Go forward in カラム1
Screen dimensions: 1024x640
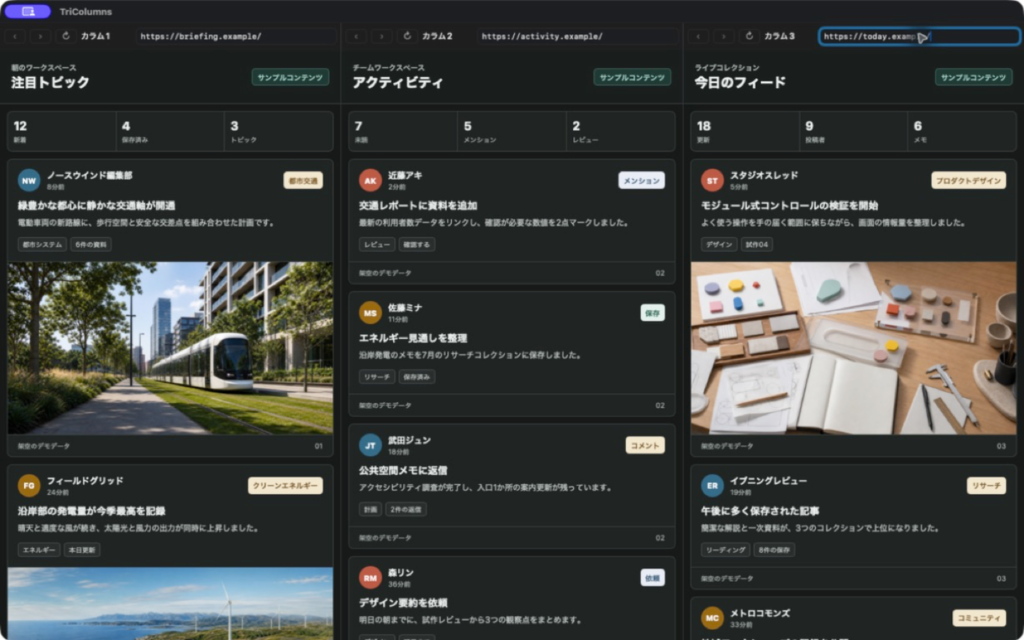coord(40,37)
